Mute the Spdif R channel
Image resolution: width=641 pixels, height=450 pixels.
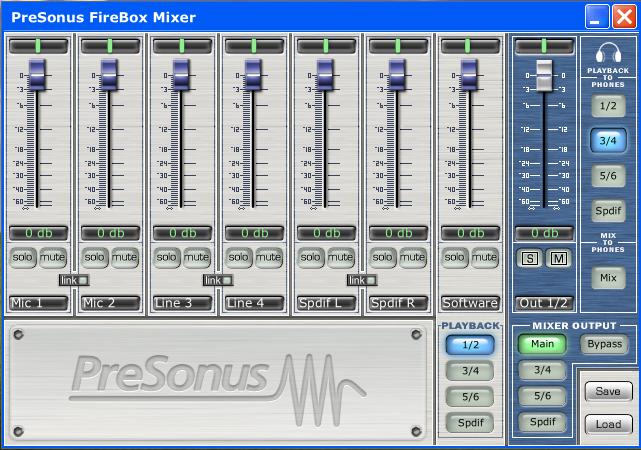(412, 257)
